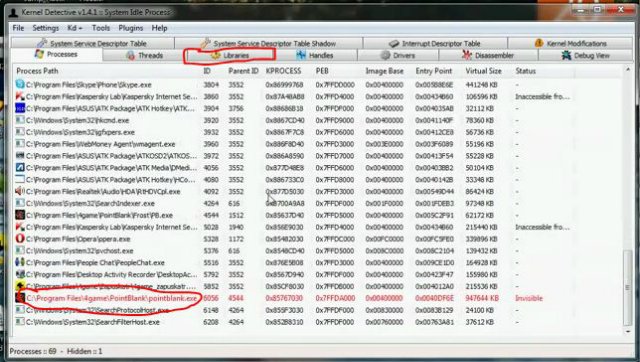Click the status bar Processes 69 text
Viewport: 640px width, 362px height.
pyautogui.click(x=33, y=351)
